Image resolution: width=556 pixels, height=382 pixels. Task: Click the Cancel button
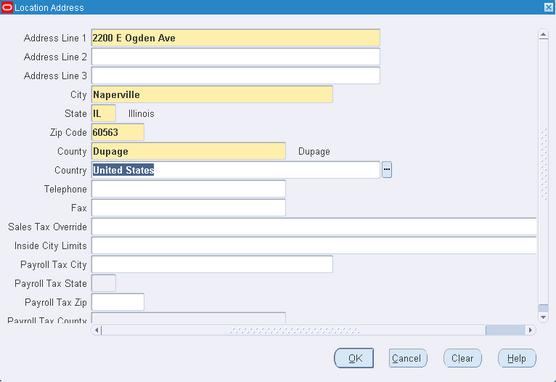pyautogui.click(x=408, y=358)
